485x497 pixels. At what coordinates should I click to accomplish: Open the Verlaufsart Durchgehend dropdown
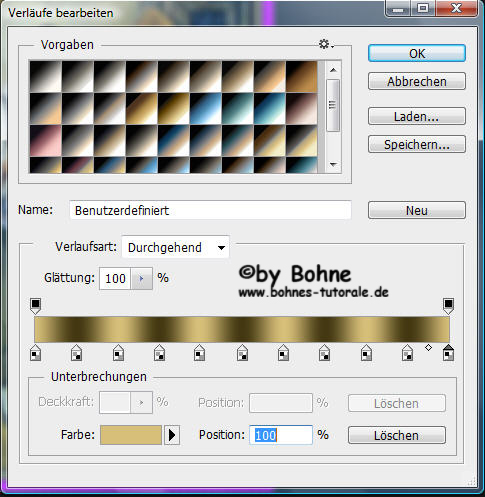175,247
